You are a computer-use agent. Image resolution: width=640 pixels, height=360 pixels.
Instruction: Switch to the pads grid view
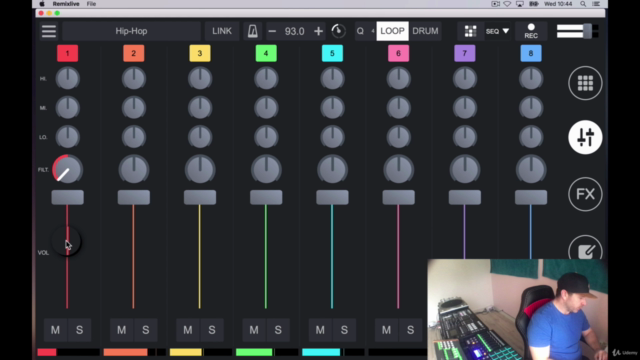pyautogui.click(x=585, y=83)
